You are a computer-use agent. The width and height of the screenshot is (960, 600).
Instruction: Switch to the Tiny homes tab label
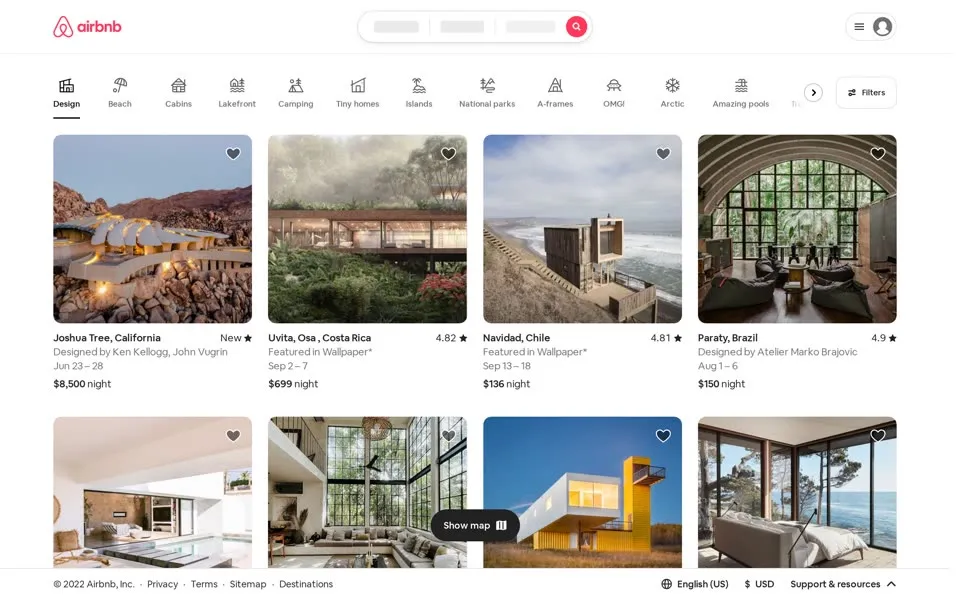[359, 104]
